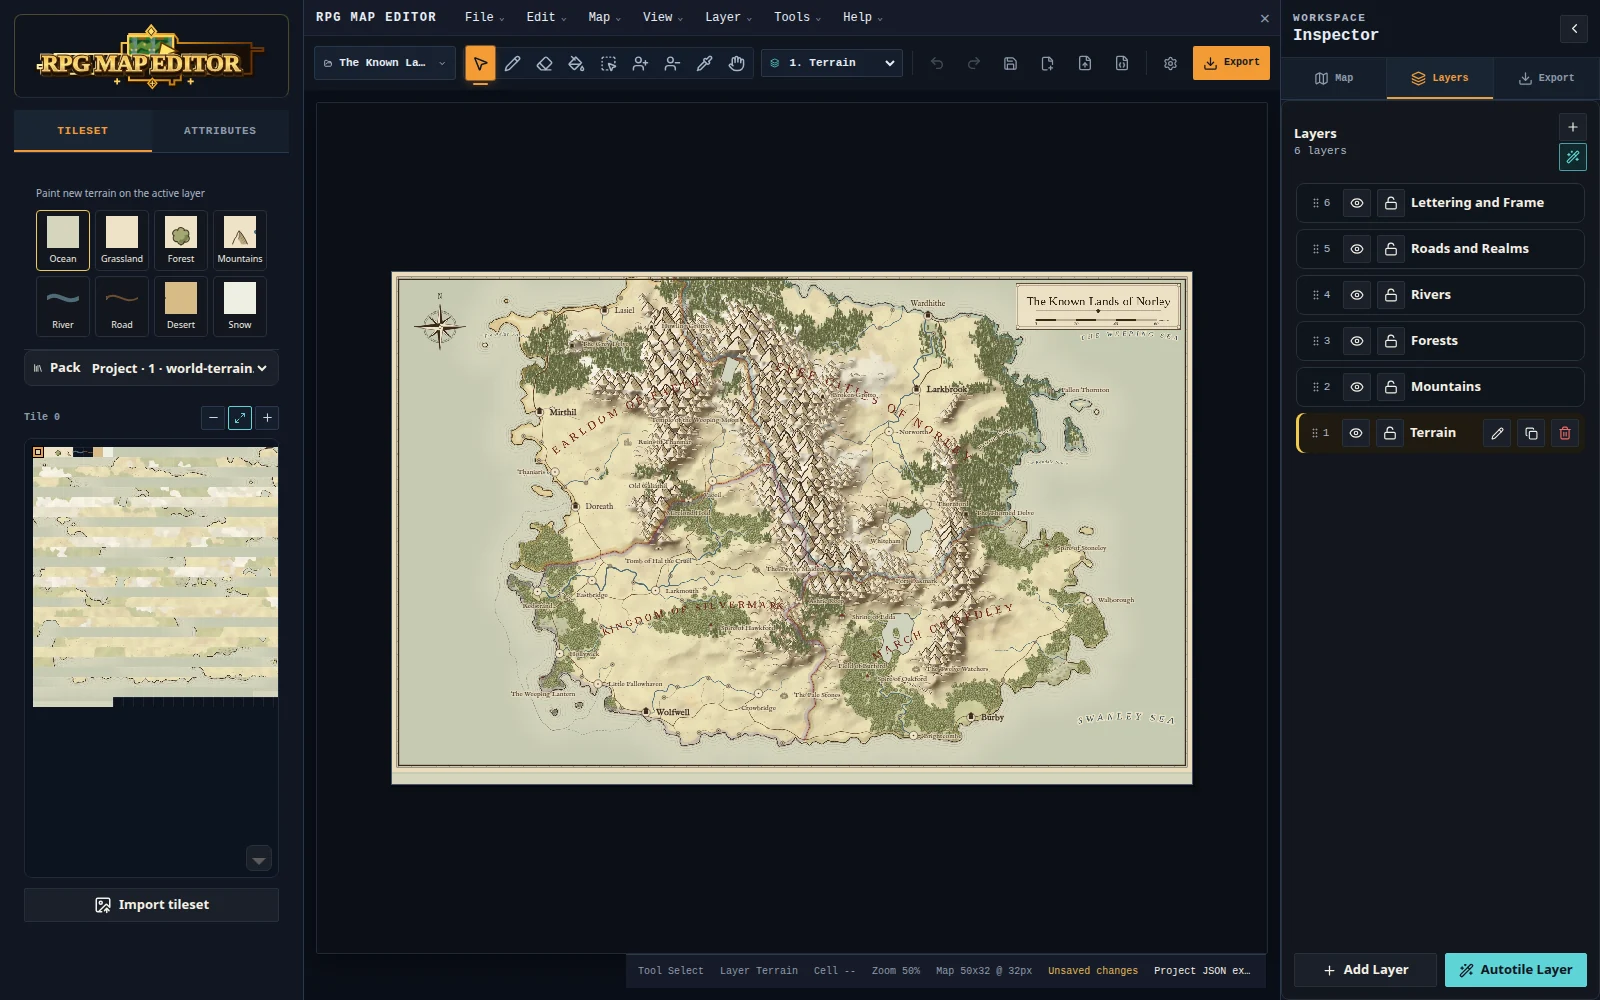Click the Redo arrow
The image size is (1600, 1000).
click(973, 63)
